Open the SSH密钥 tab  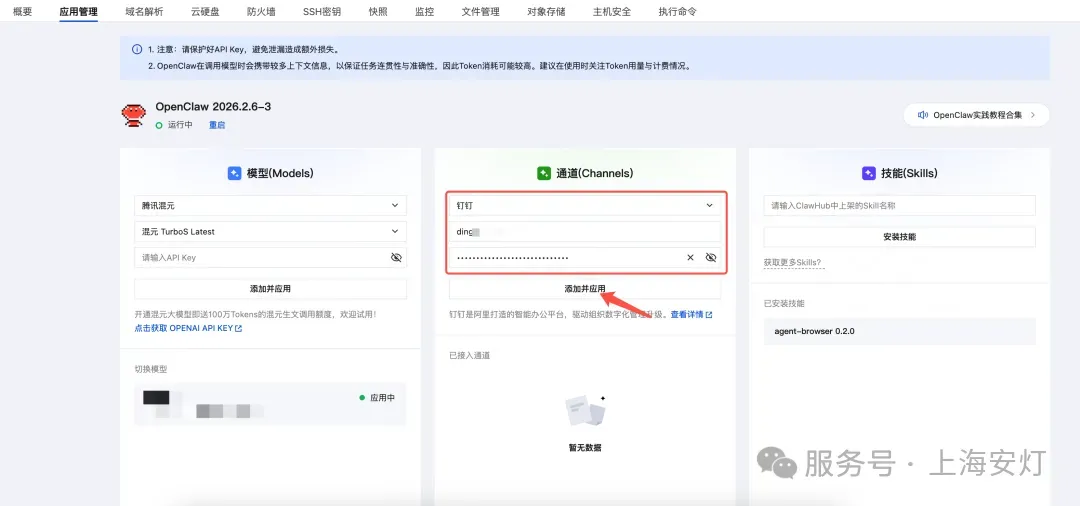pos(322,12)
